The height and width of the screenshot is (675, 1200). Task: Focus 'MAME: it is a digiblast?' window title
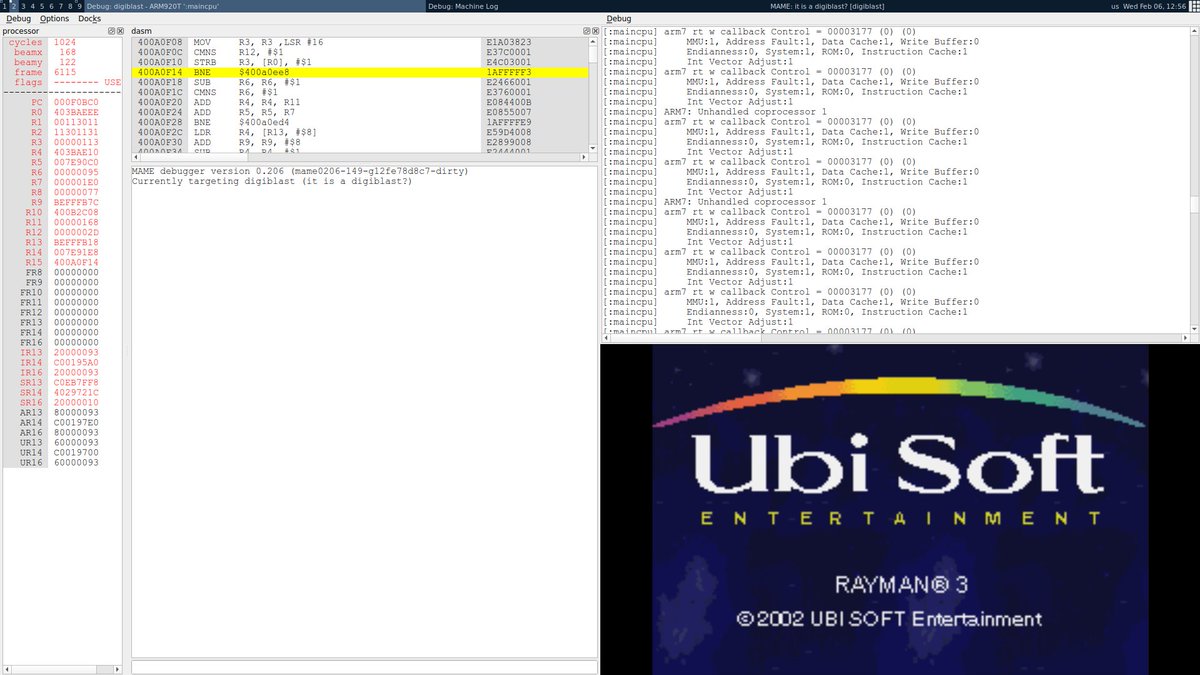(828, 6)
